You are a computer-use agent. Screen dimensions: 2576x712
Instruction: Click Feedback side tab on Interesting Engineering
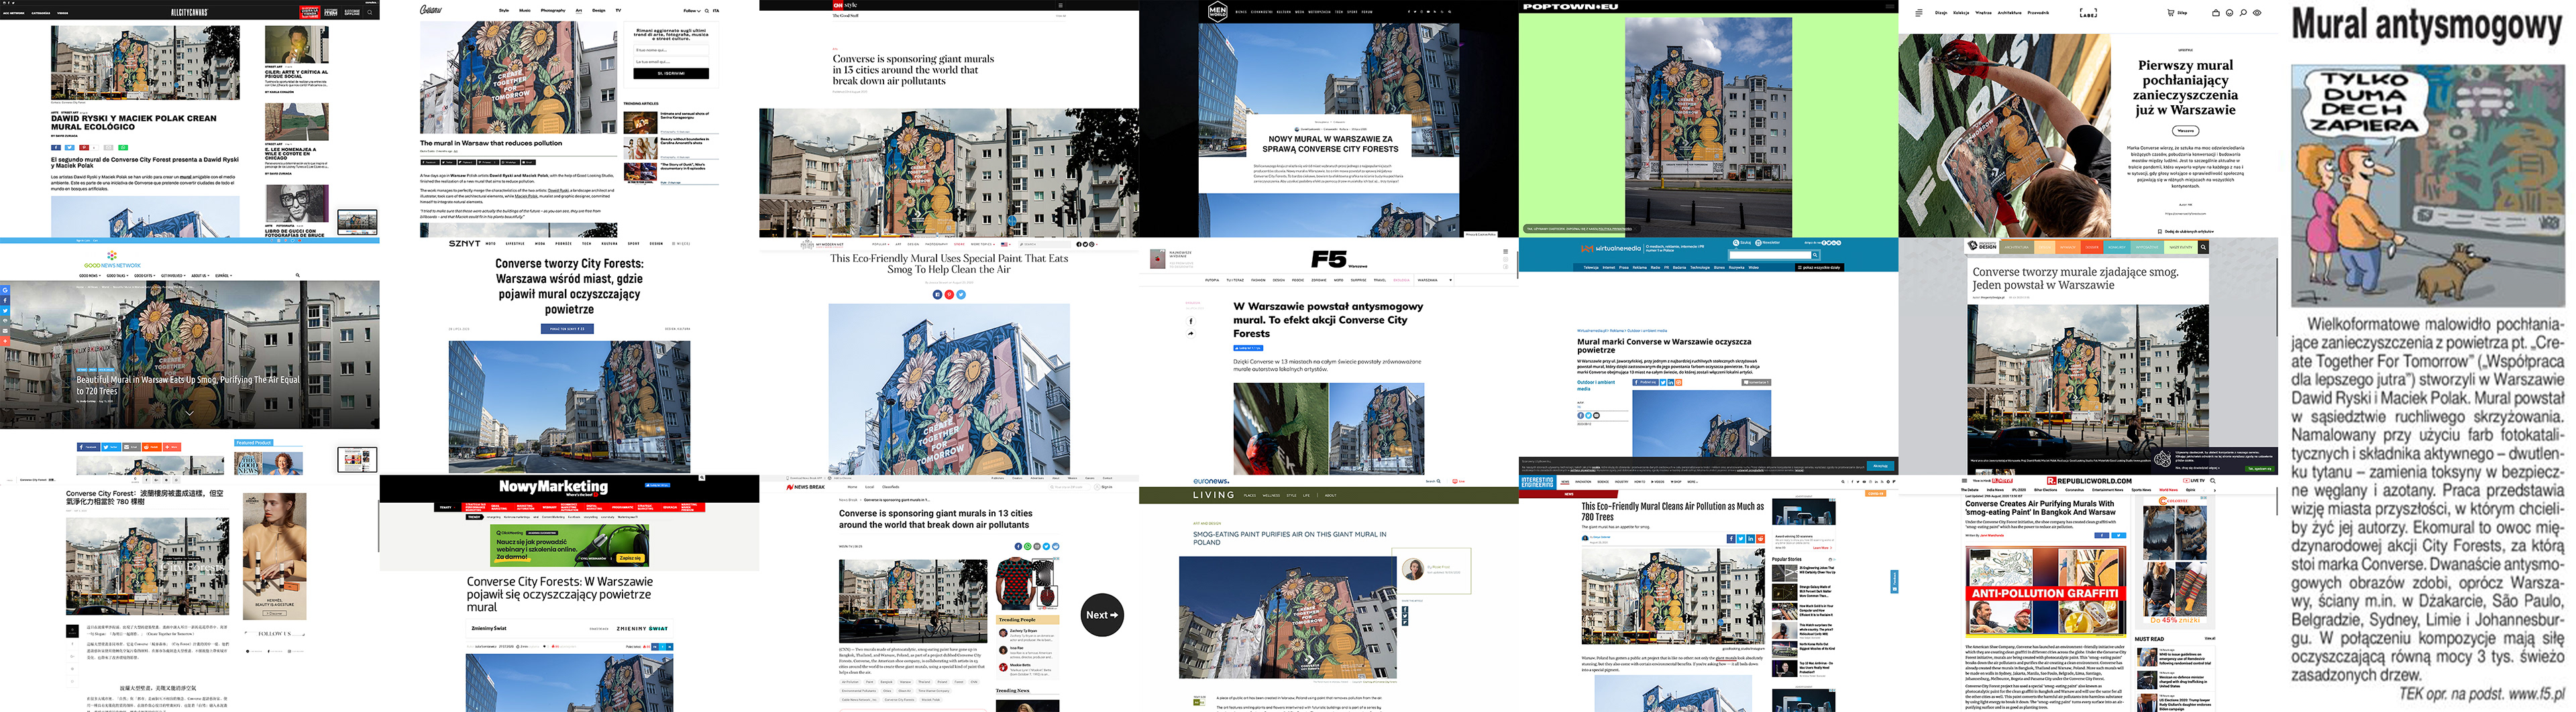1895,582
